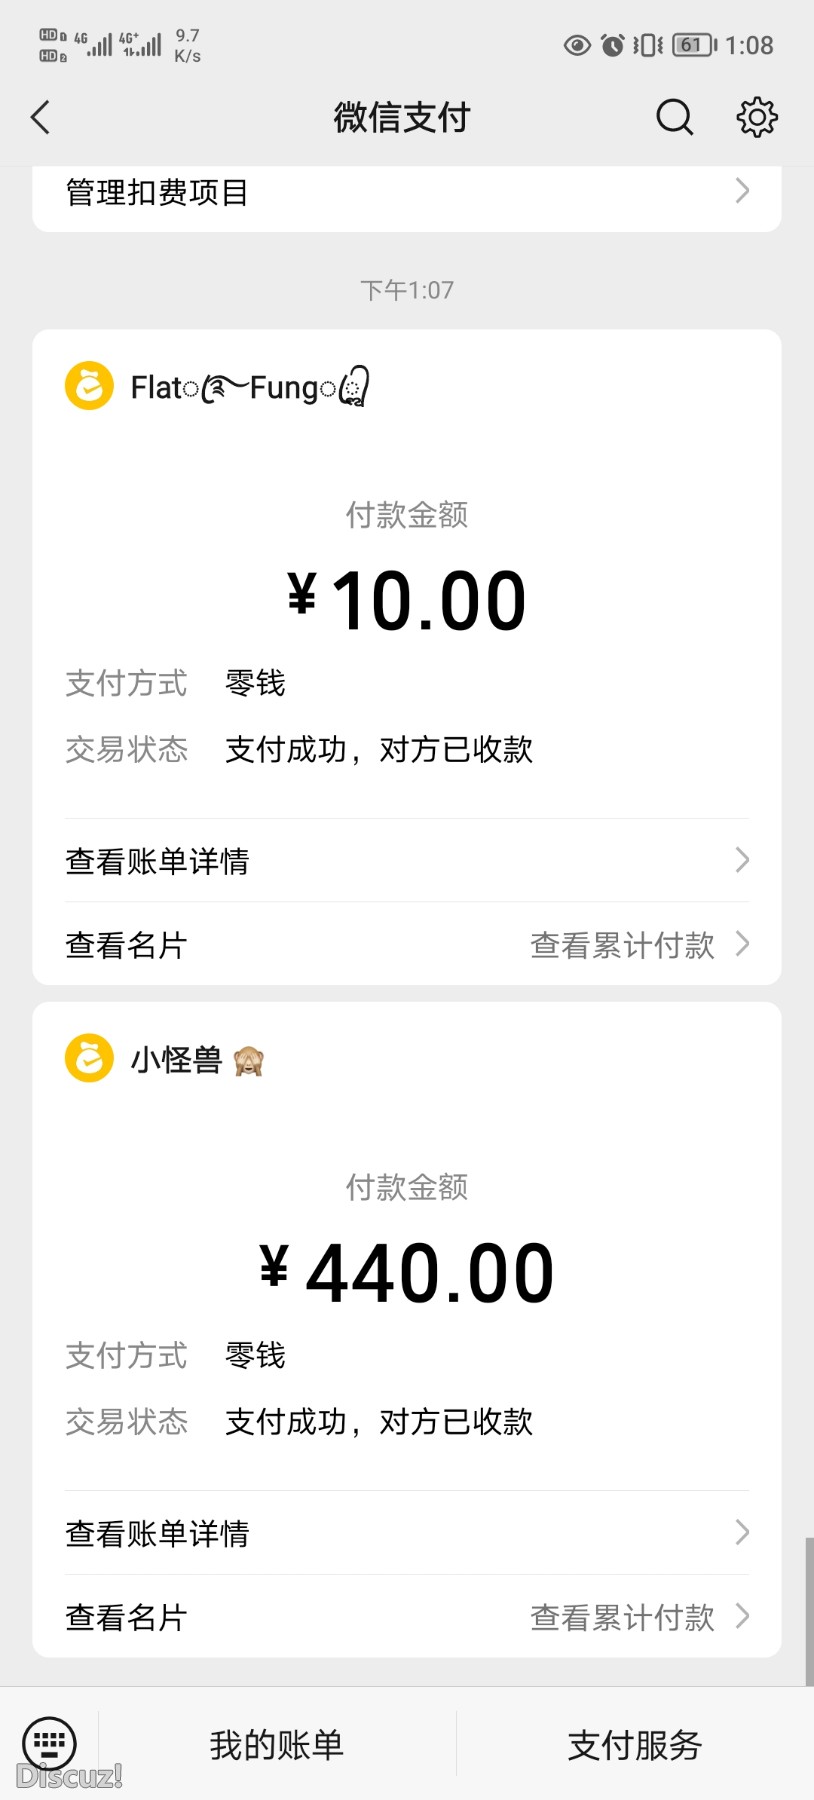This screenshot has height=1800, width=814.
Task: Expand 管理扣费项目 row chevron
Action: (742, 191)
